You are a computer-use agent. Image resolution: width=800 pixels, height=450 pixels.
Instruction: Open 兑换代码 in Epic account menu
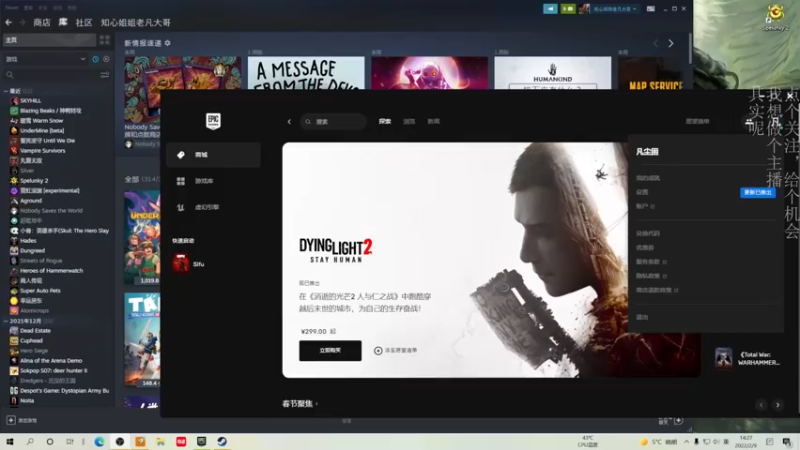click(x=648, y=233)
